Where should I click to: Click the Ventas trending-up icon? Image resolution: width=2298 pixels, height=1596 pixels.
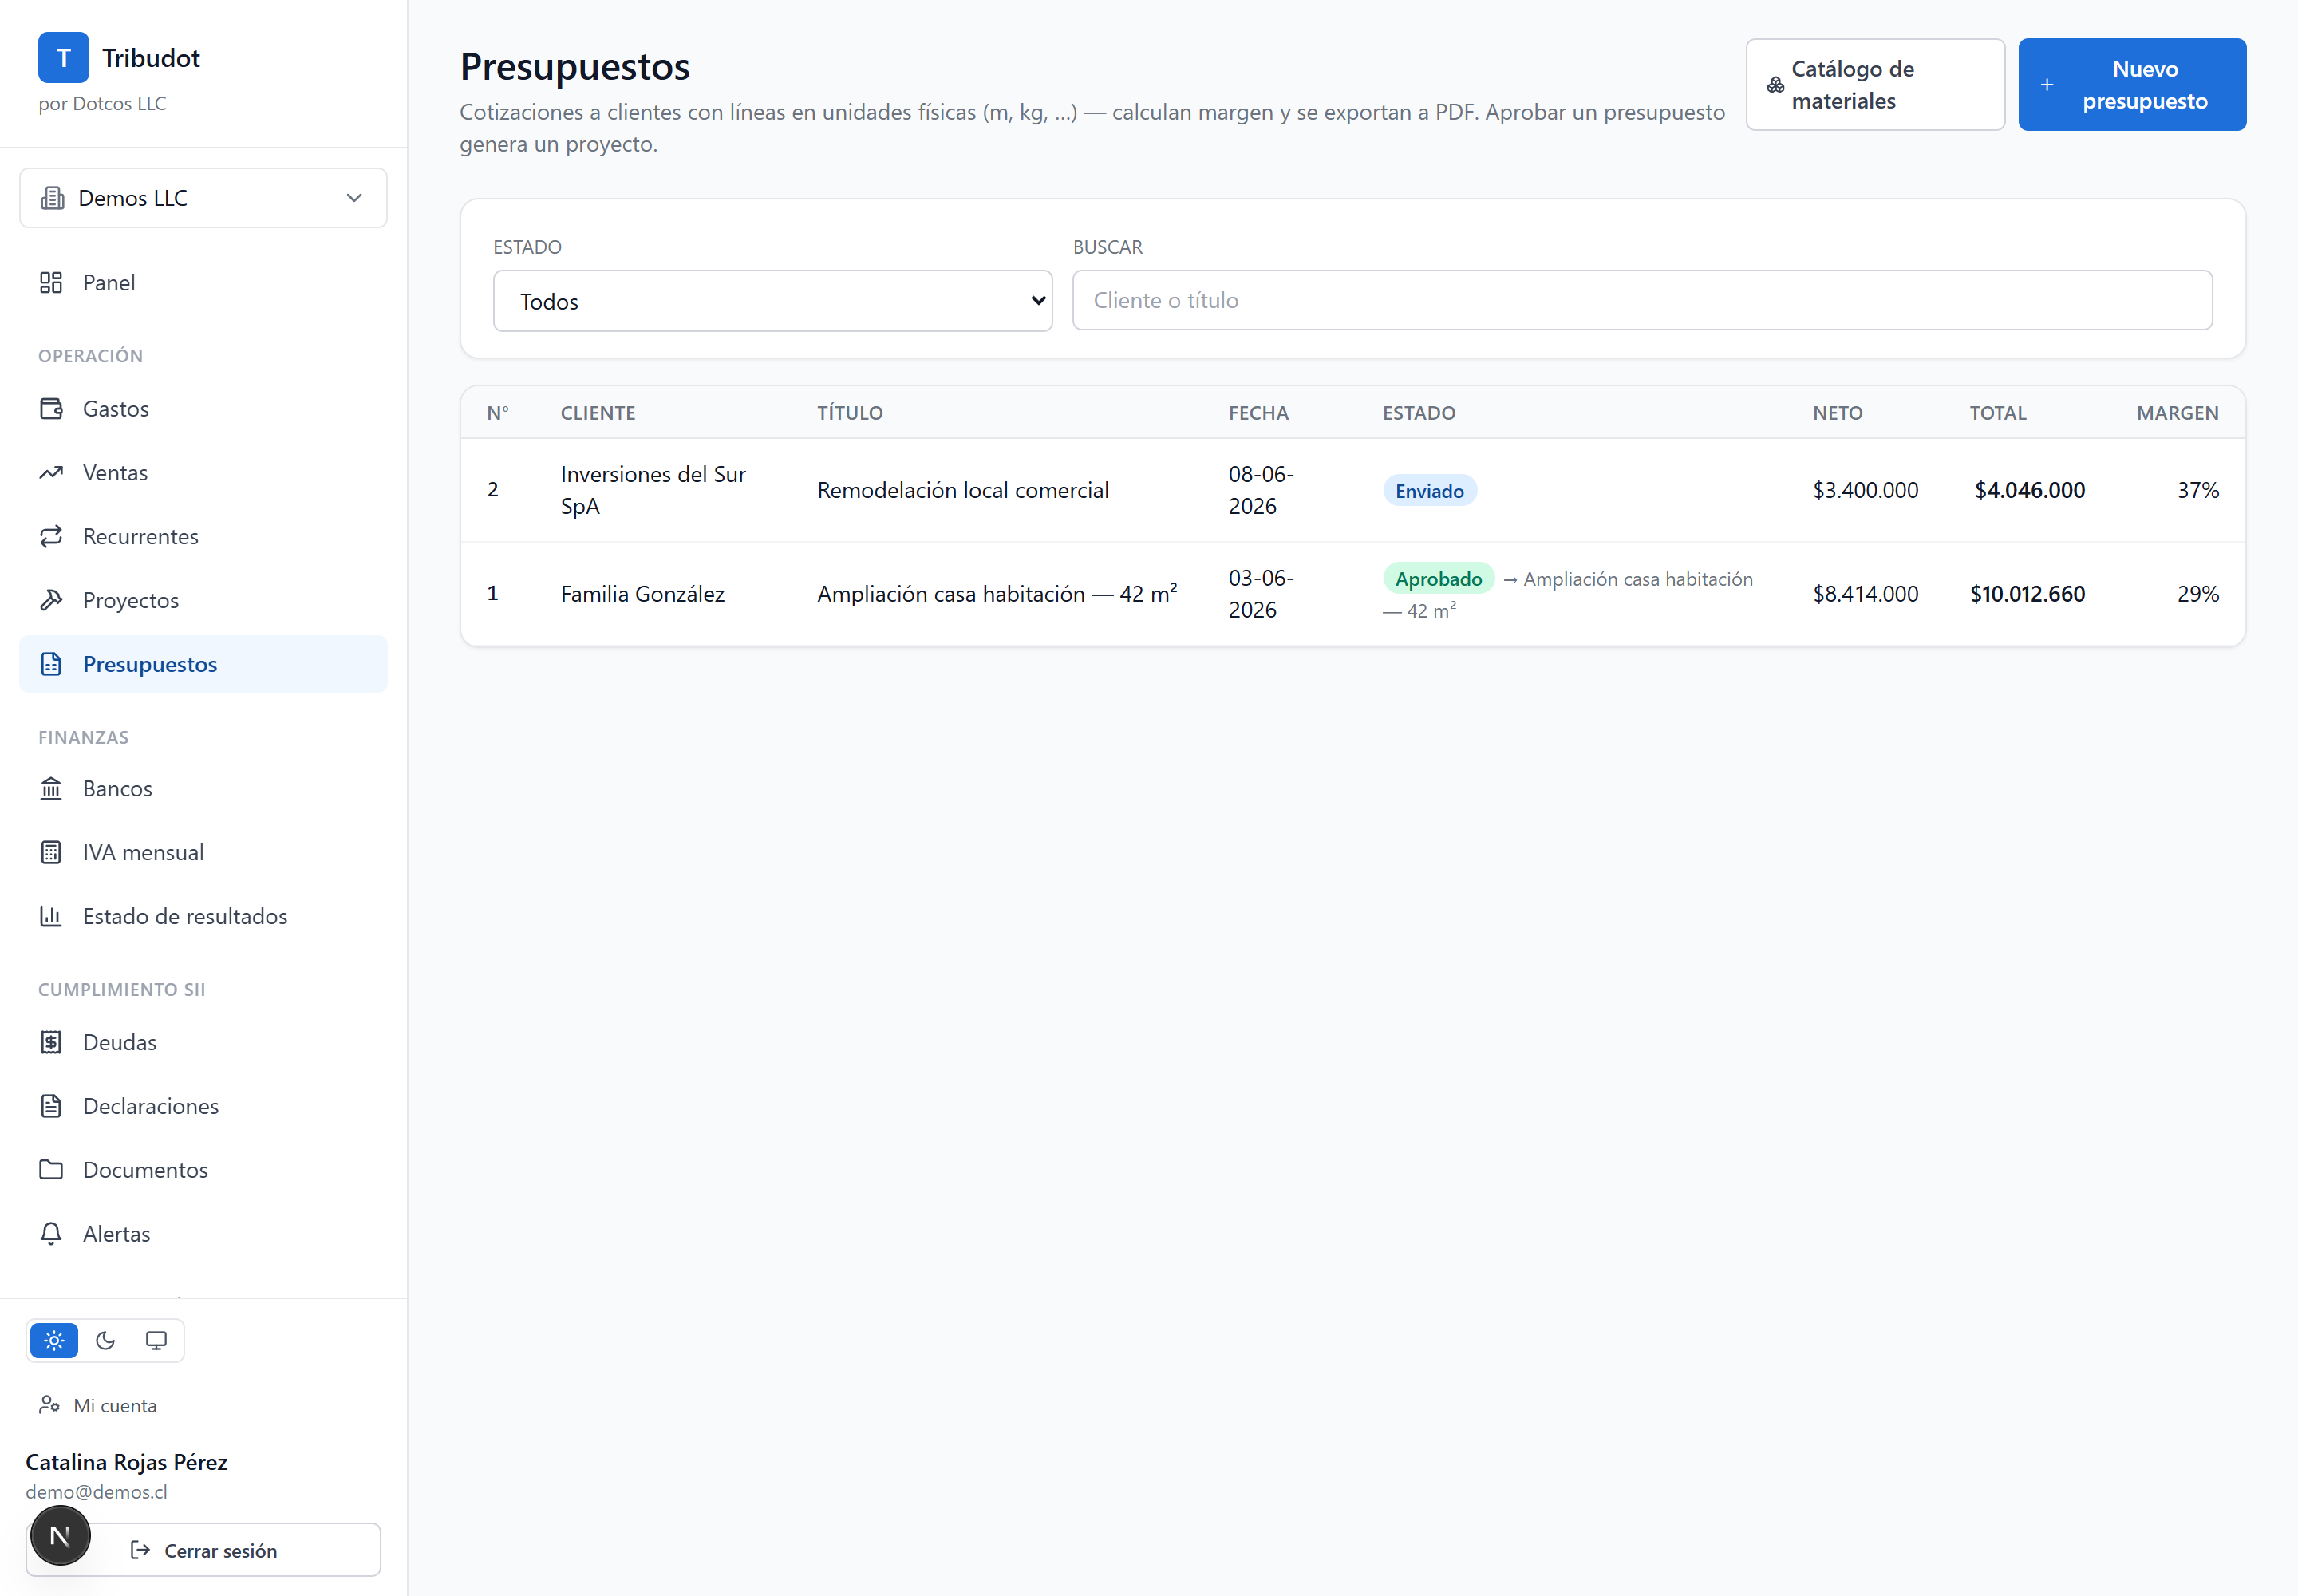pyautogui.click(x=51, y=473)
